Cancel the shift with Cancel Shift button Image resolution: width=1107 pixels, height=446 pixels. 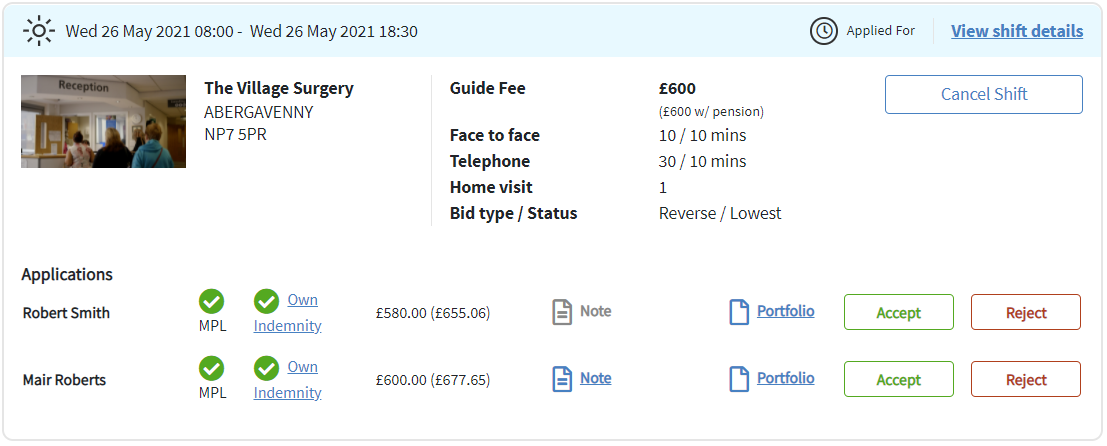[x=983, y=95]
